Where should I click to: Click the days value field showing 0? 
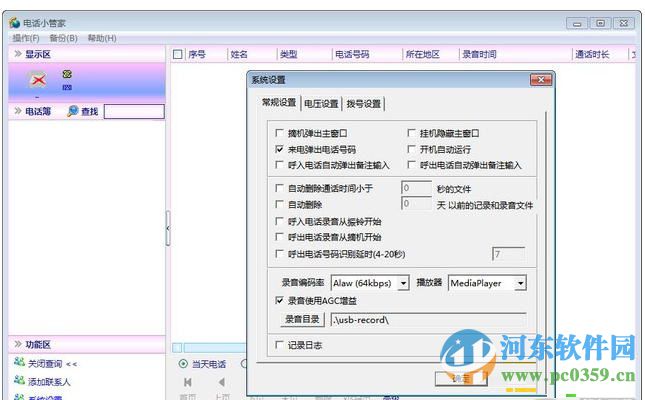(416, 203)
